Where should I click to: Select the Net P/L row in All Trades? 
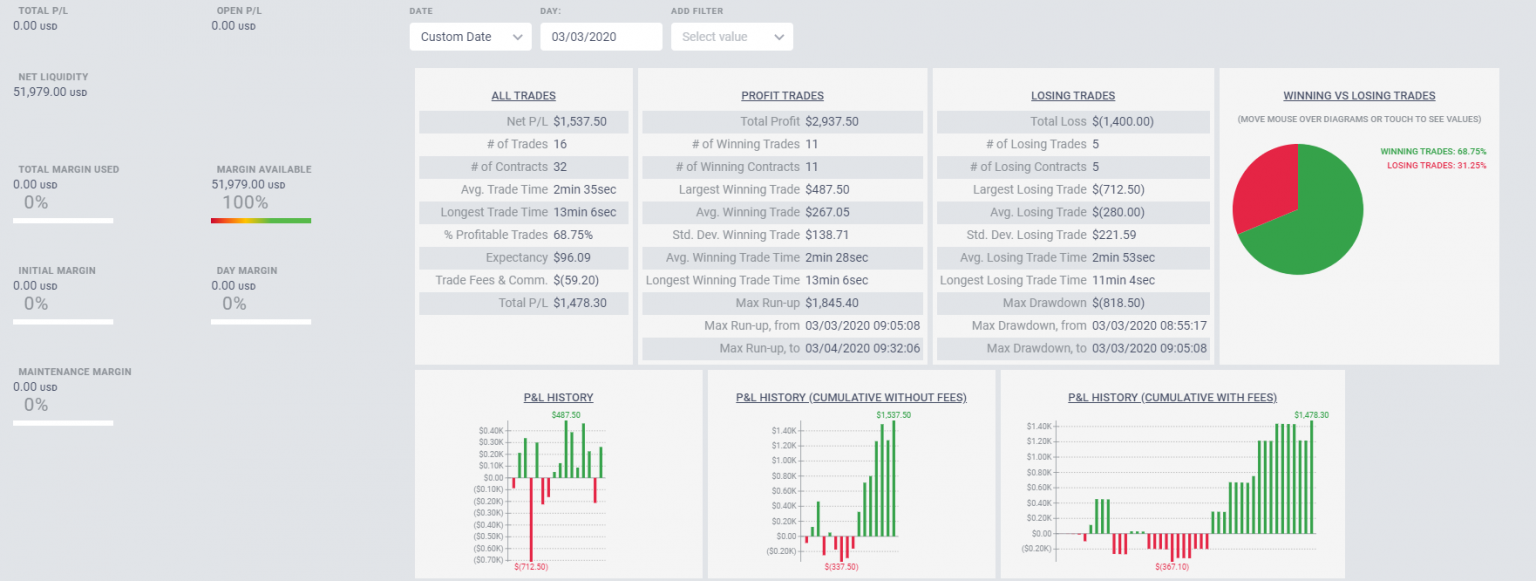click(523, 122)
